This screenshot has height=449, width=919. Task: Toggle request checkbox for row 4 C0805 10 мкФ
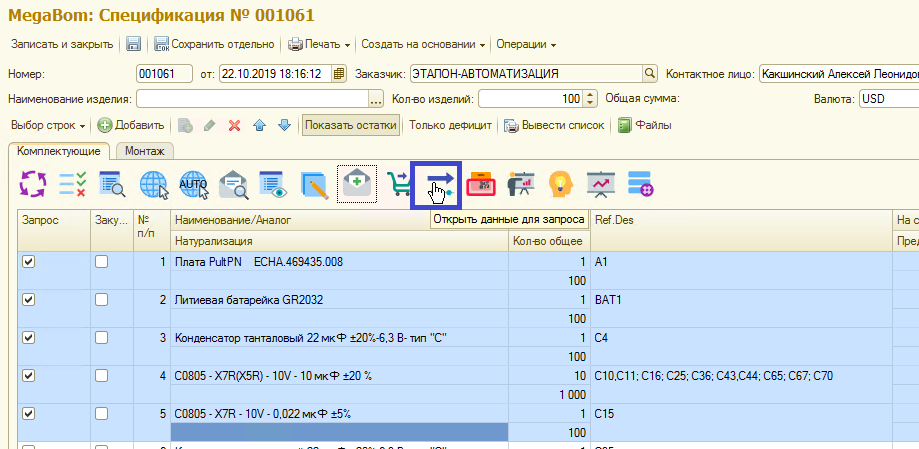[28, 376]
